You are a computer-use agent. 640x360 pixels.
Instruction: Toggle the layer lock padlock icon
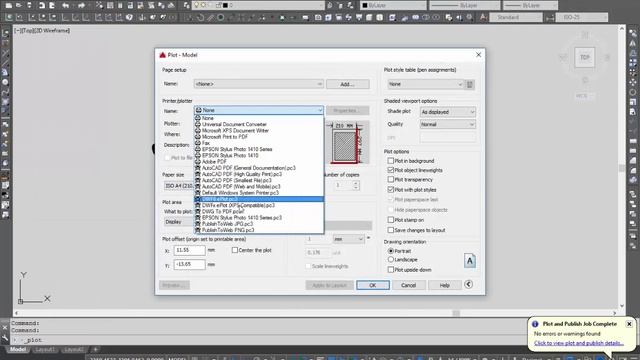(218, 5)
